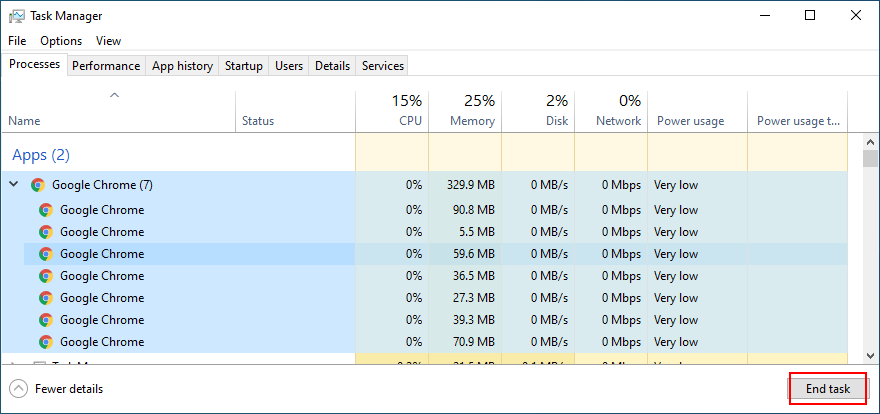880x414 pixels.
Task: Click the Chrome icon in the 90.8 MB row
Action: click(45, 210)
